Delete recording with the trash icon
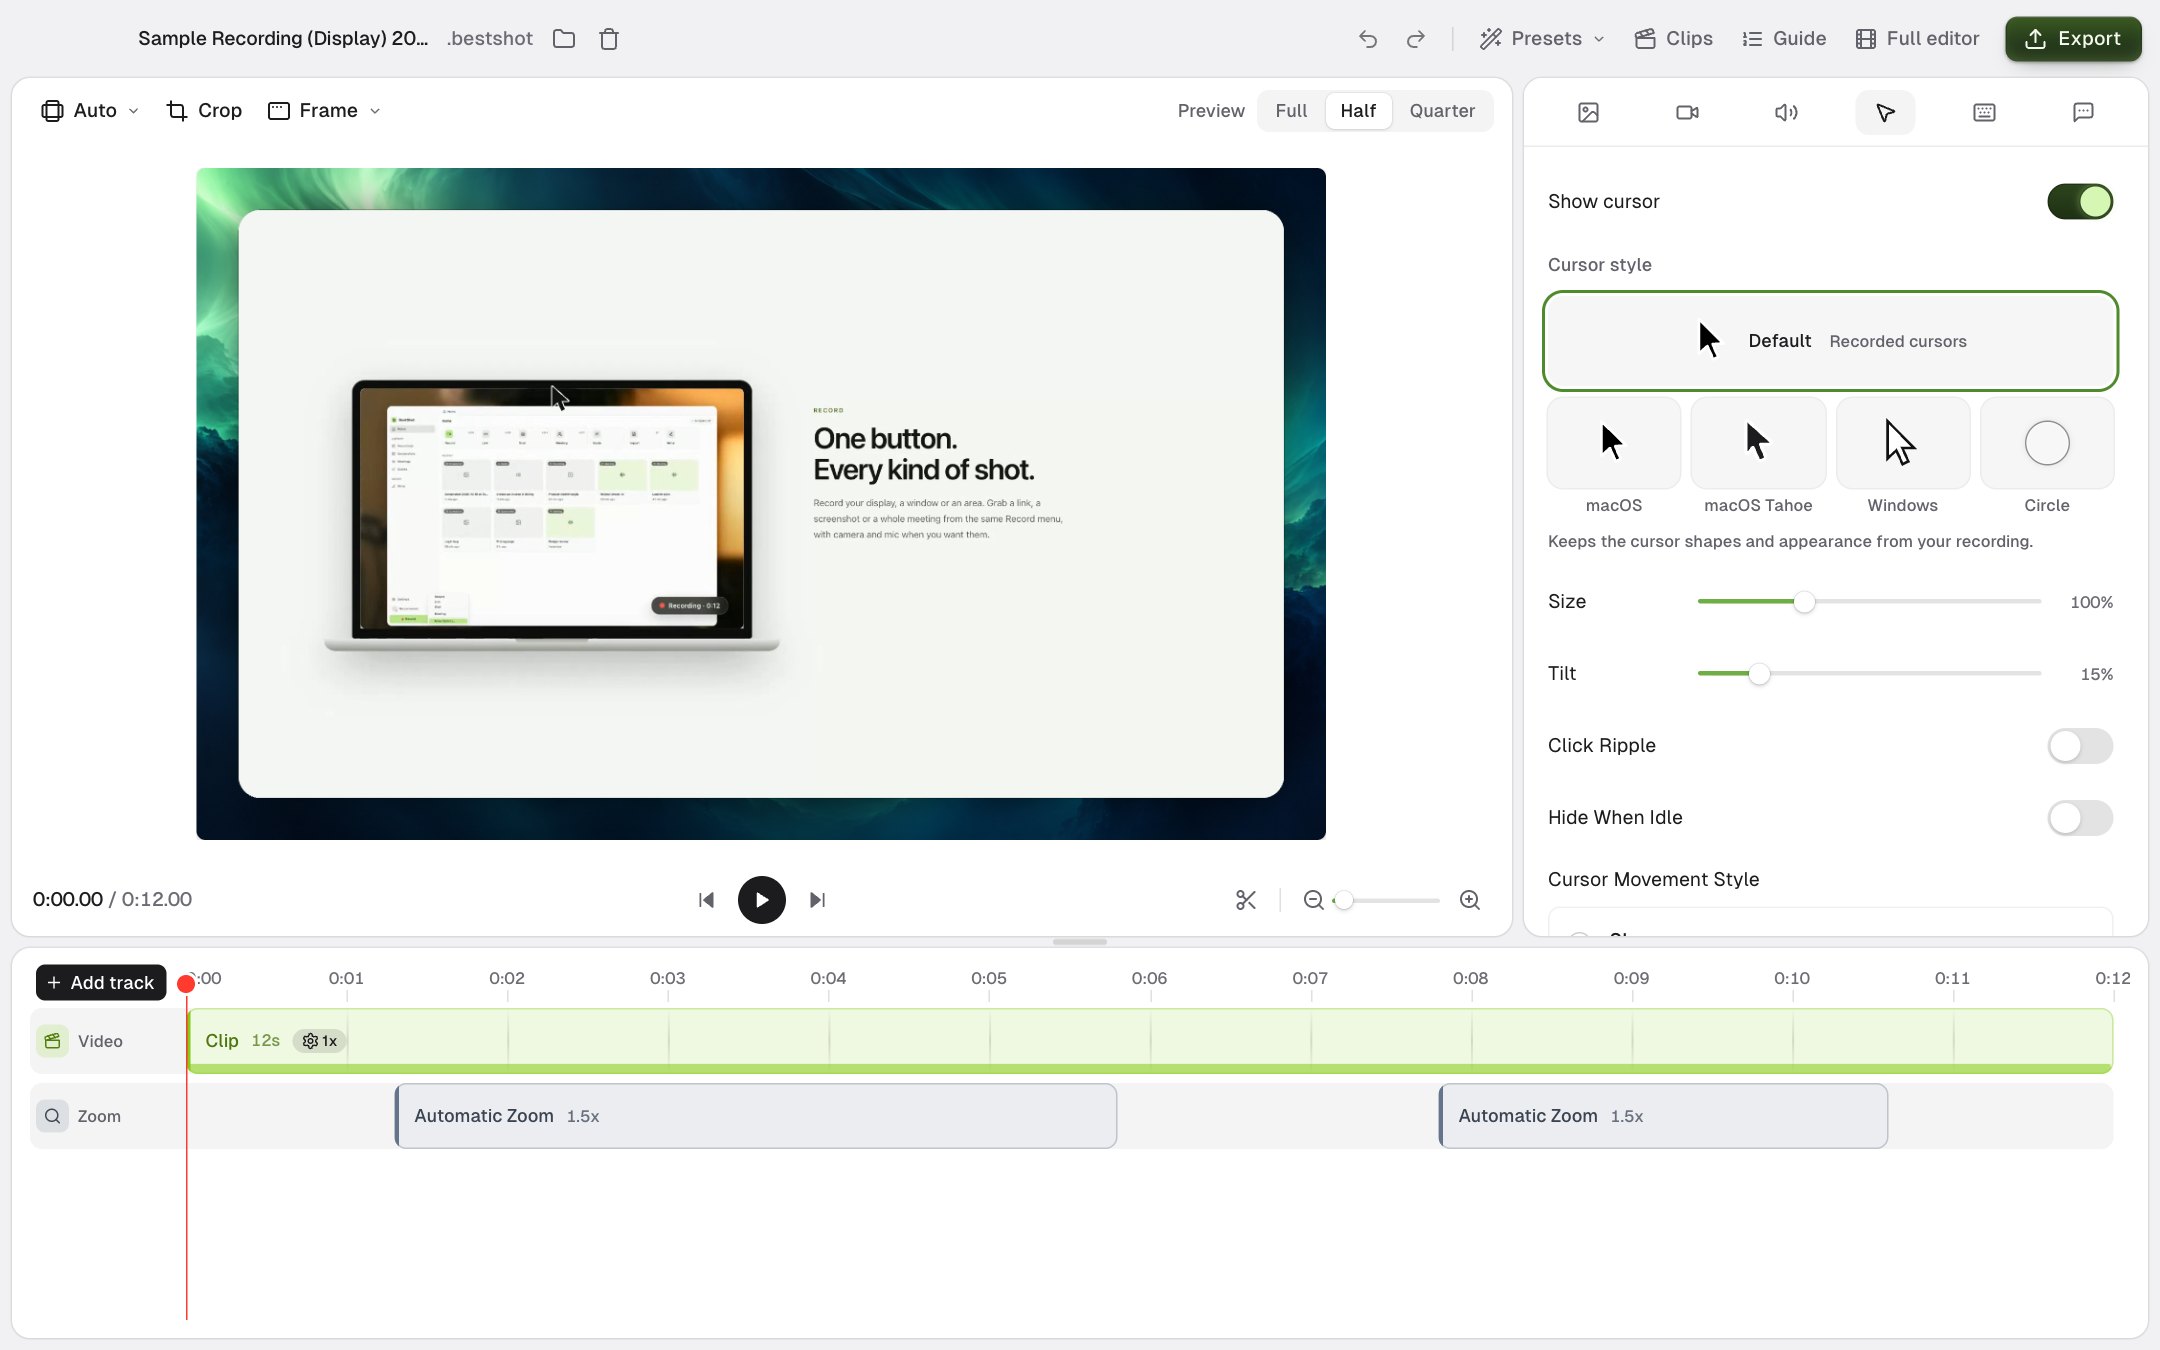This screenshot has width=2160, height=1350. point(609,39)
